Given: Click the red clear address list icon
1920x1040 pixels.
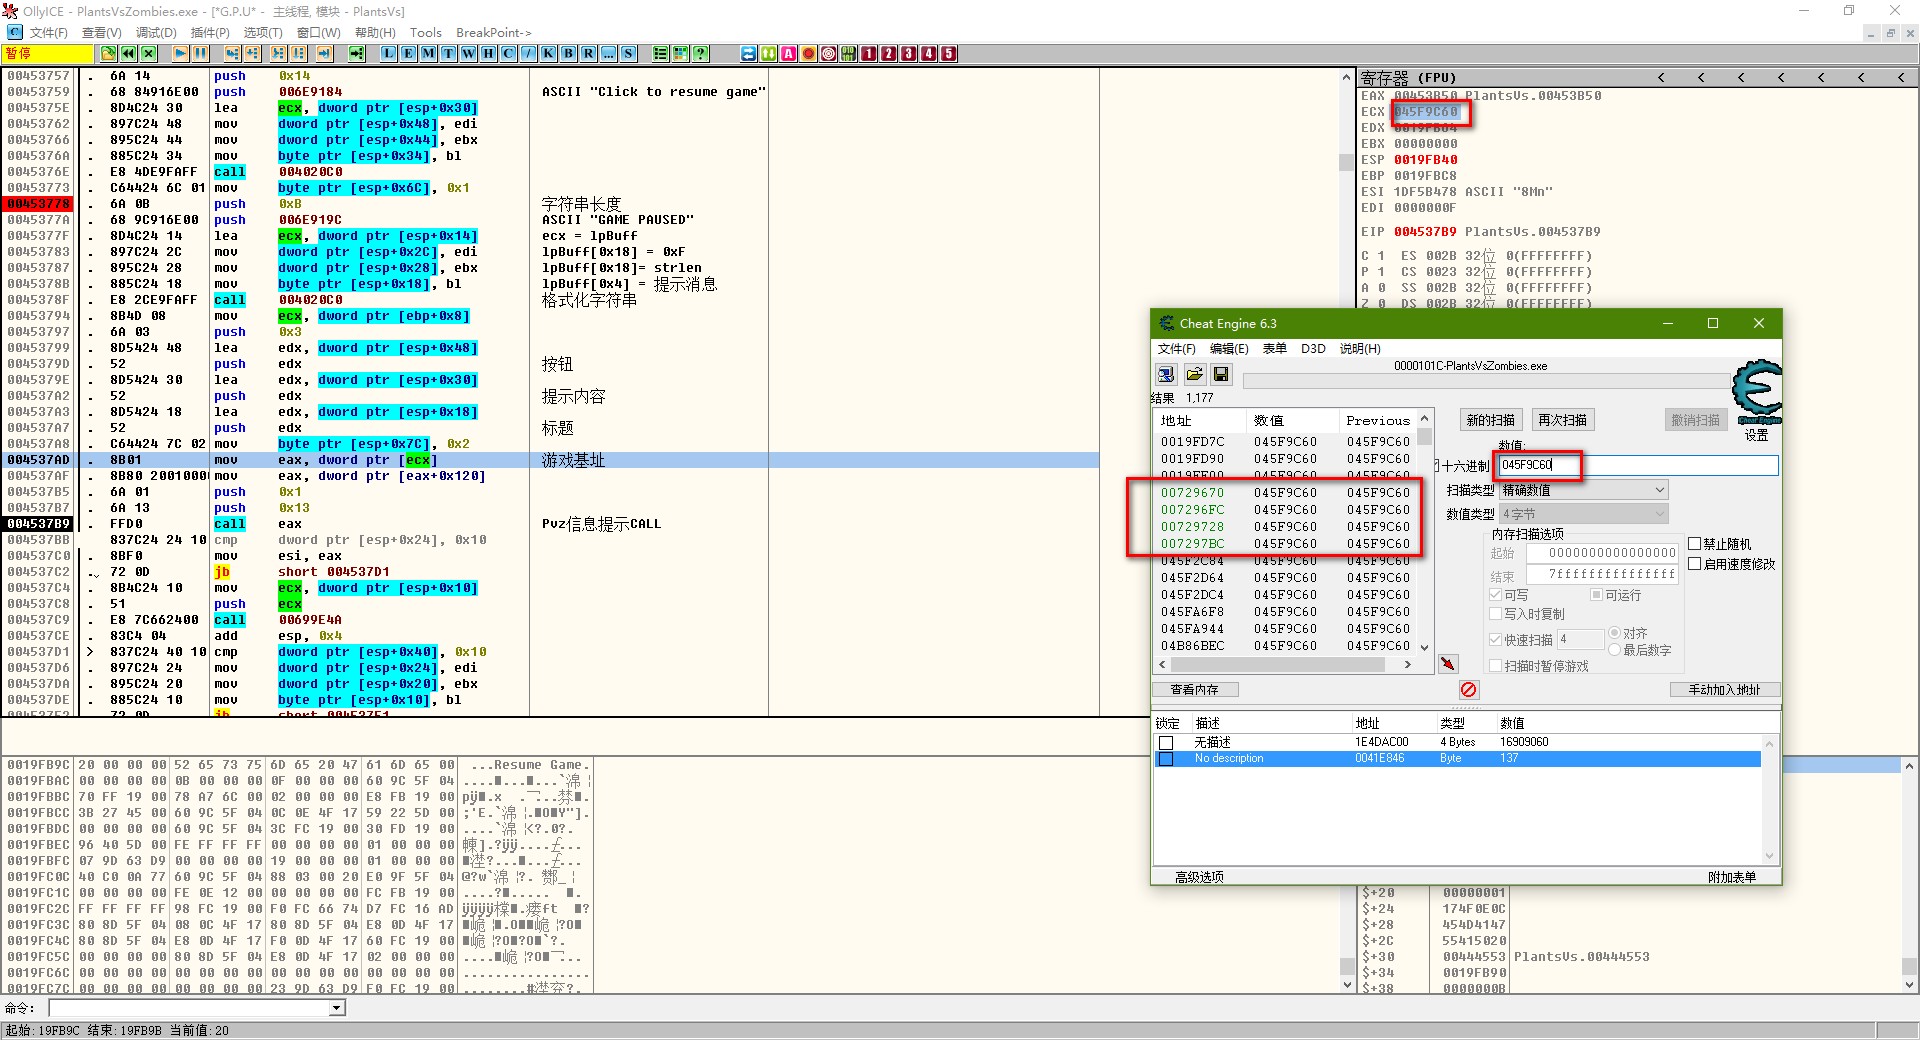Looking at the screenshot, I should tap(1468, 690).
